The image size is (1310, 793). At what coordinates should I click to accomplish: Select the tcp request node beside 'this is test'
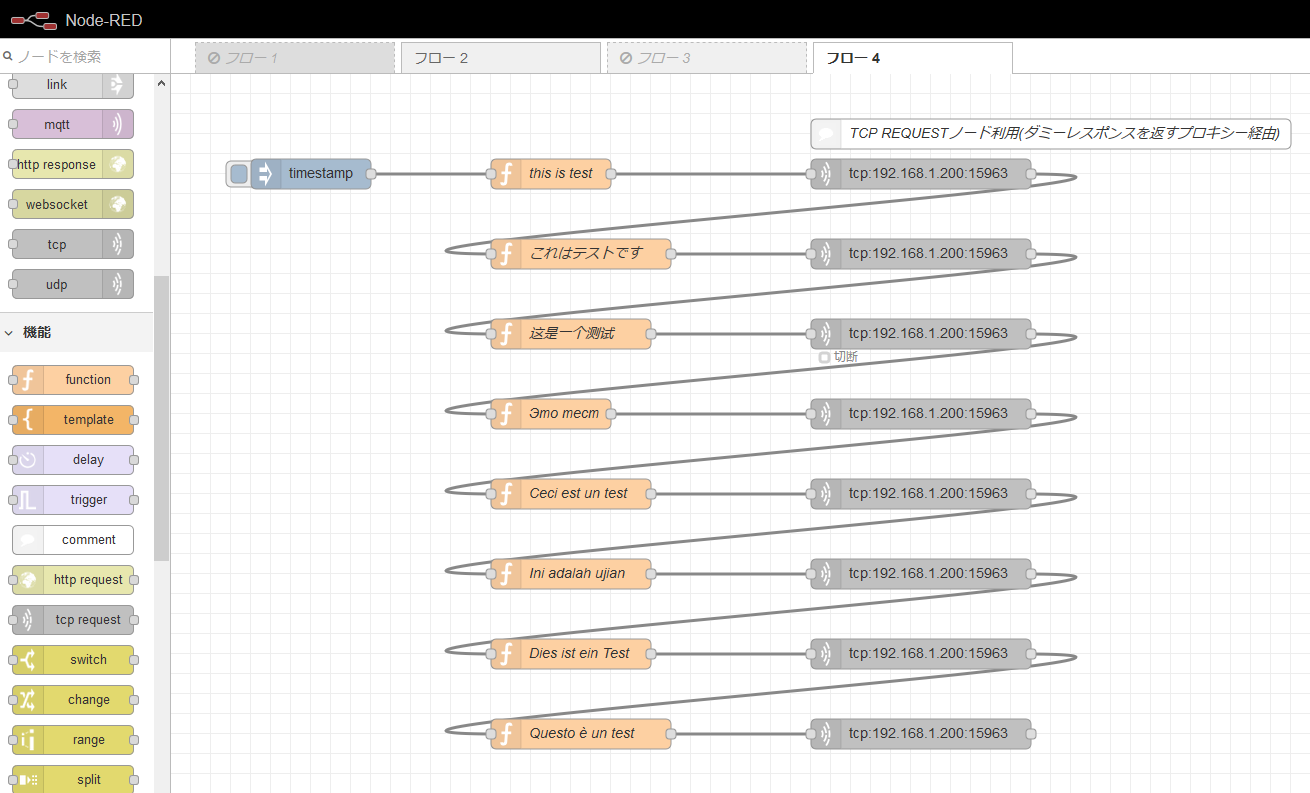point(921,174)
